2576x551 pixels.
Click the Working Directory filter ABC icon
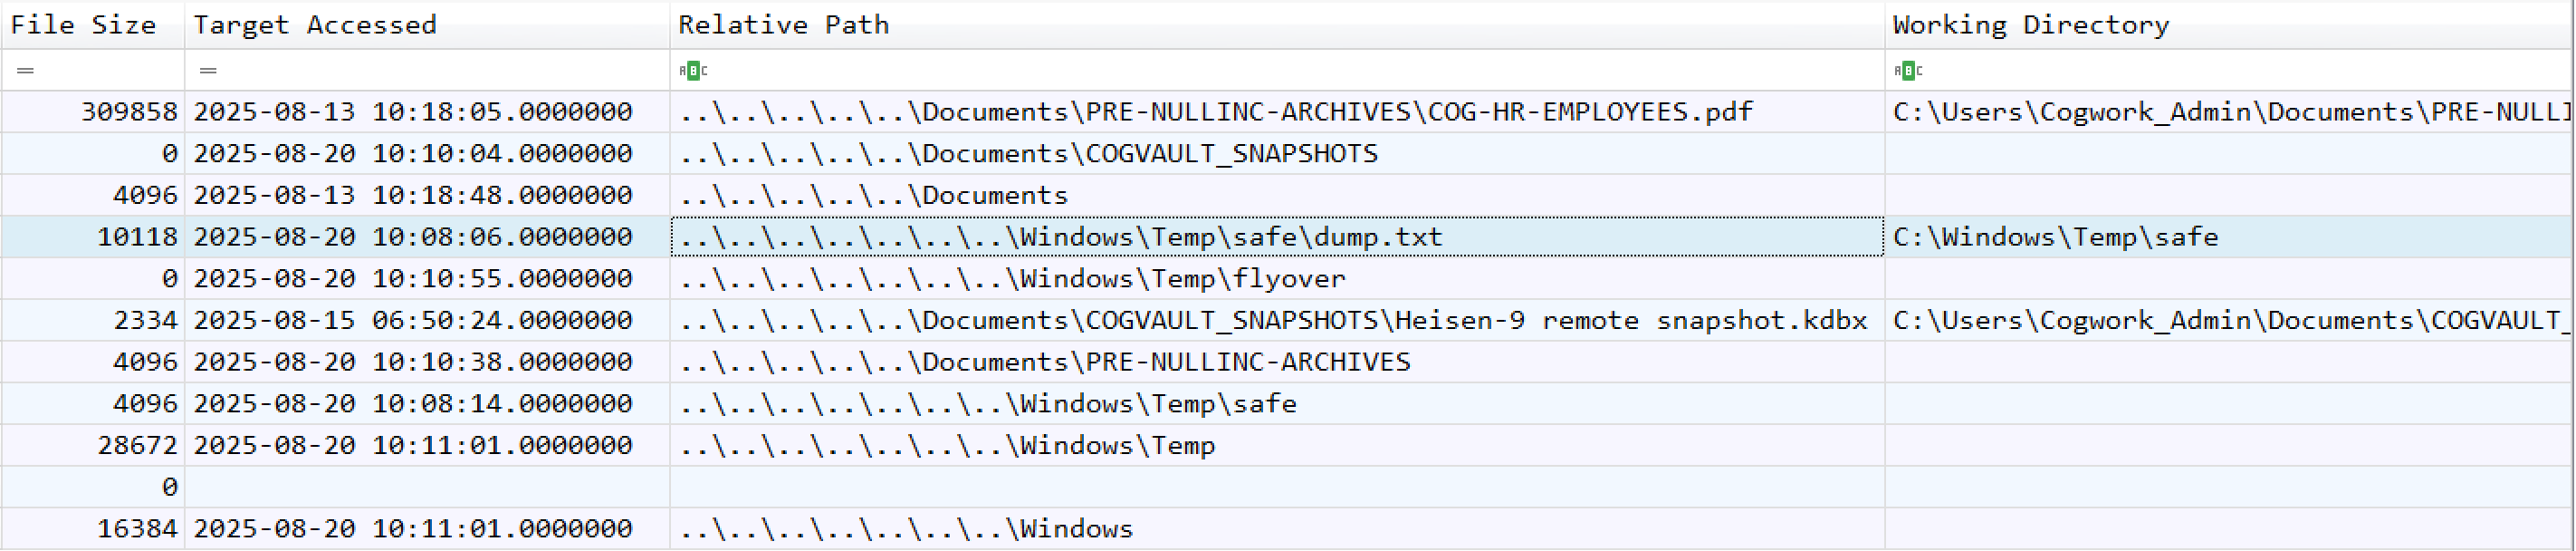click(x=1908, y=71)
